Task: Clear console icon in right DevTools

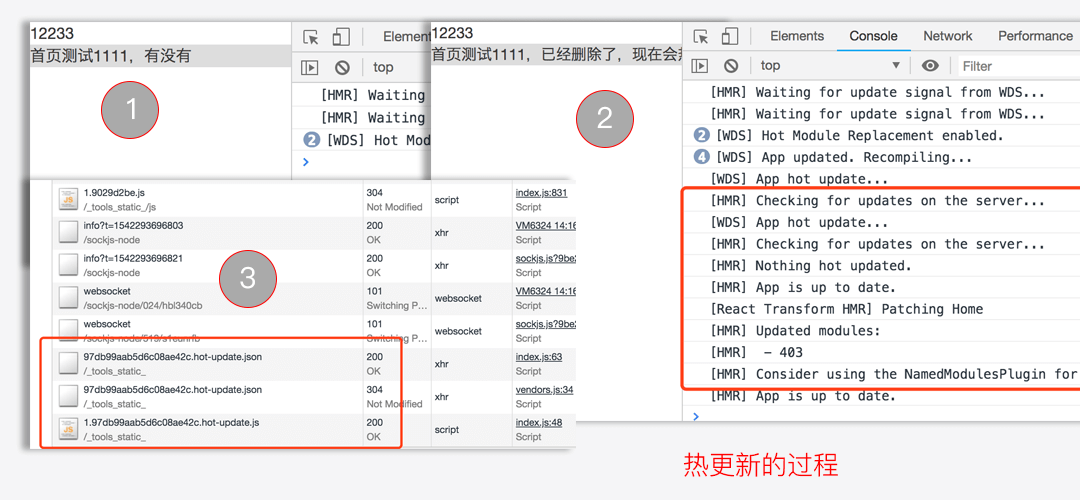Action: click(731, 66)
